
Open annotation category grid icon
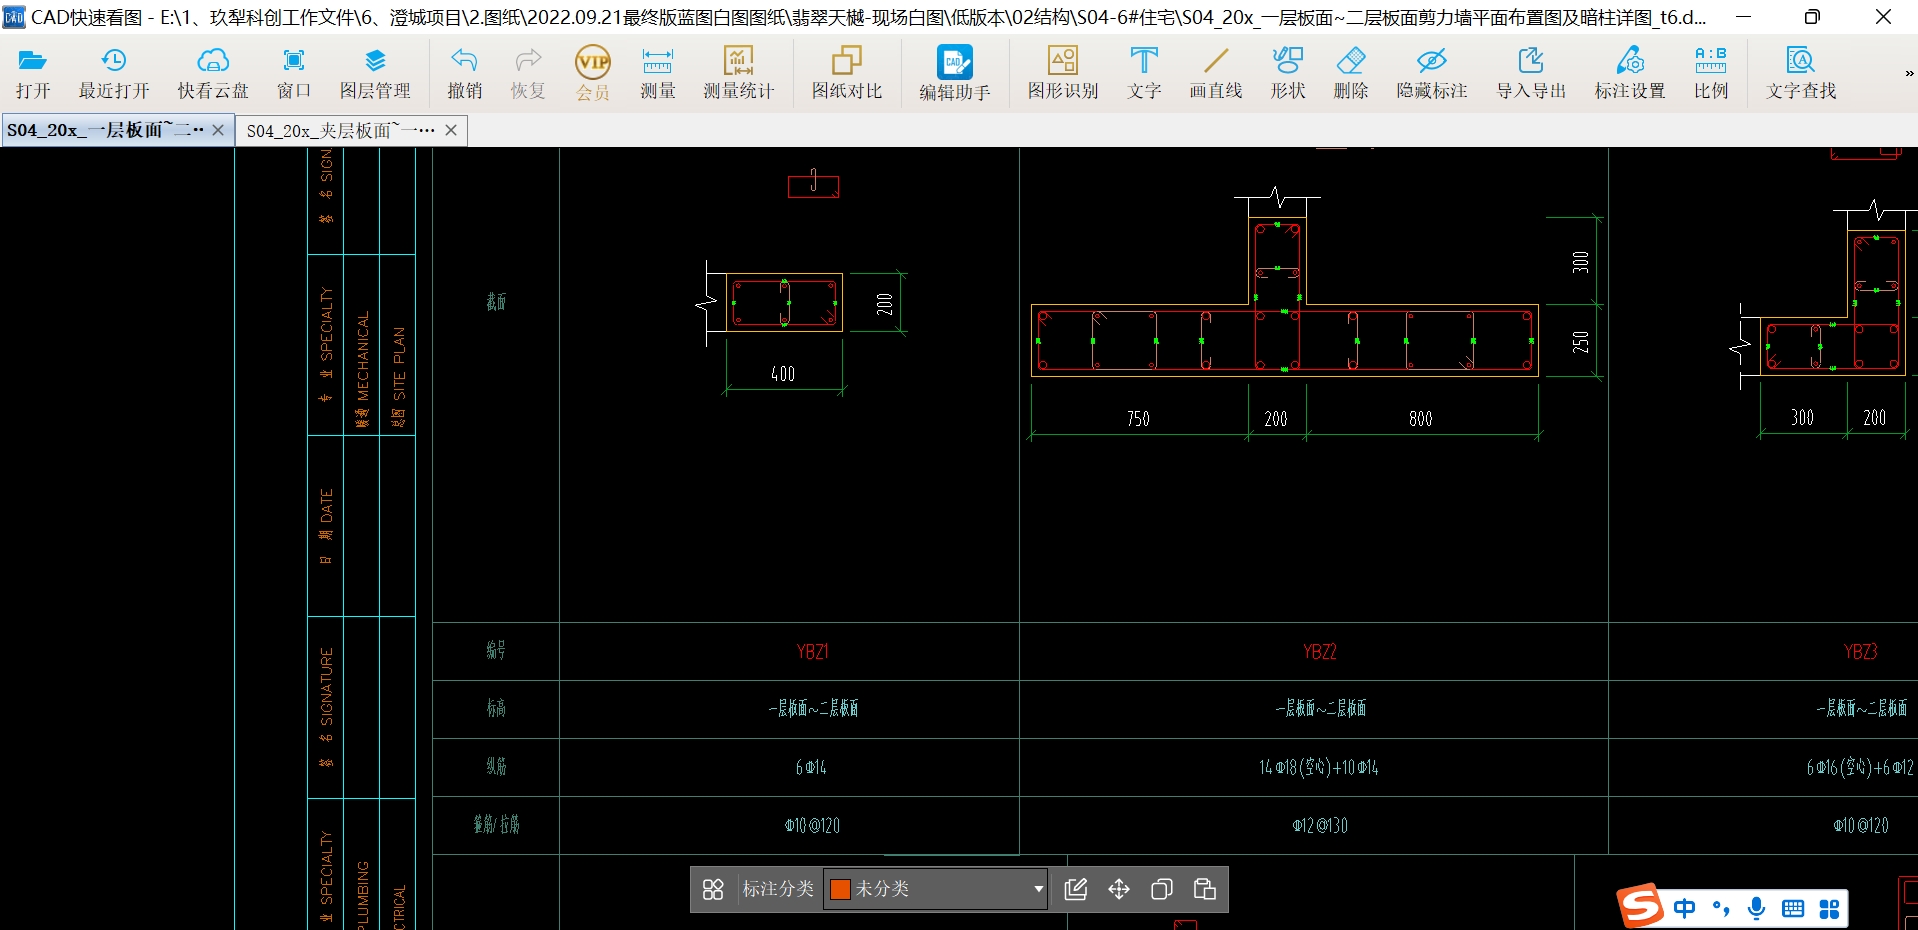point(713,889)
